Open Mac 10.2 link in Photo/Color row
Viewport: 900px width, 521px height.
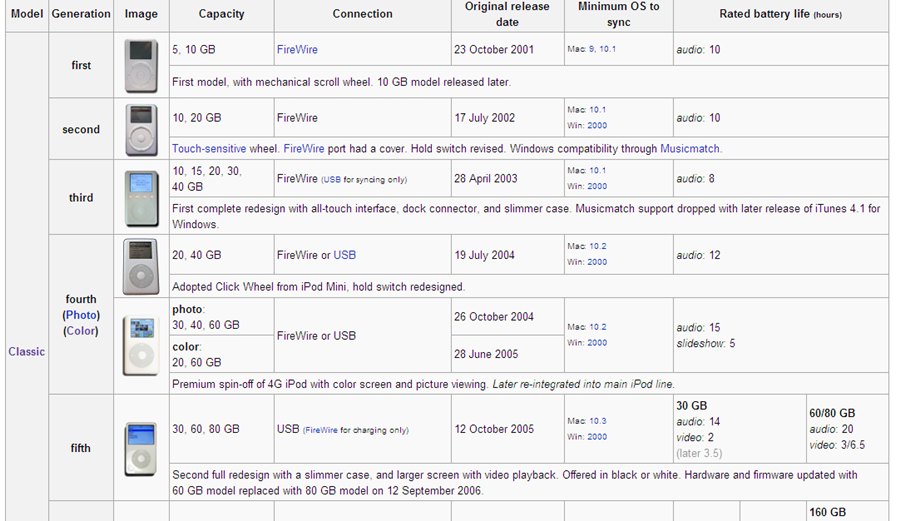coord(598,327)
